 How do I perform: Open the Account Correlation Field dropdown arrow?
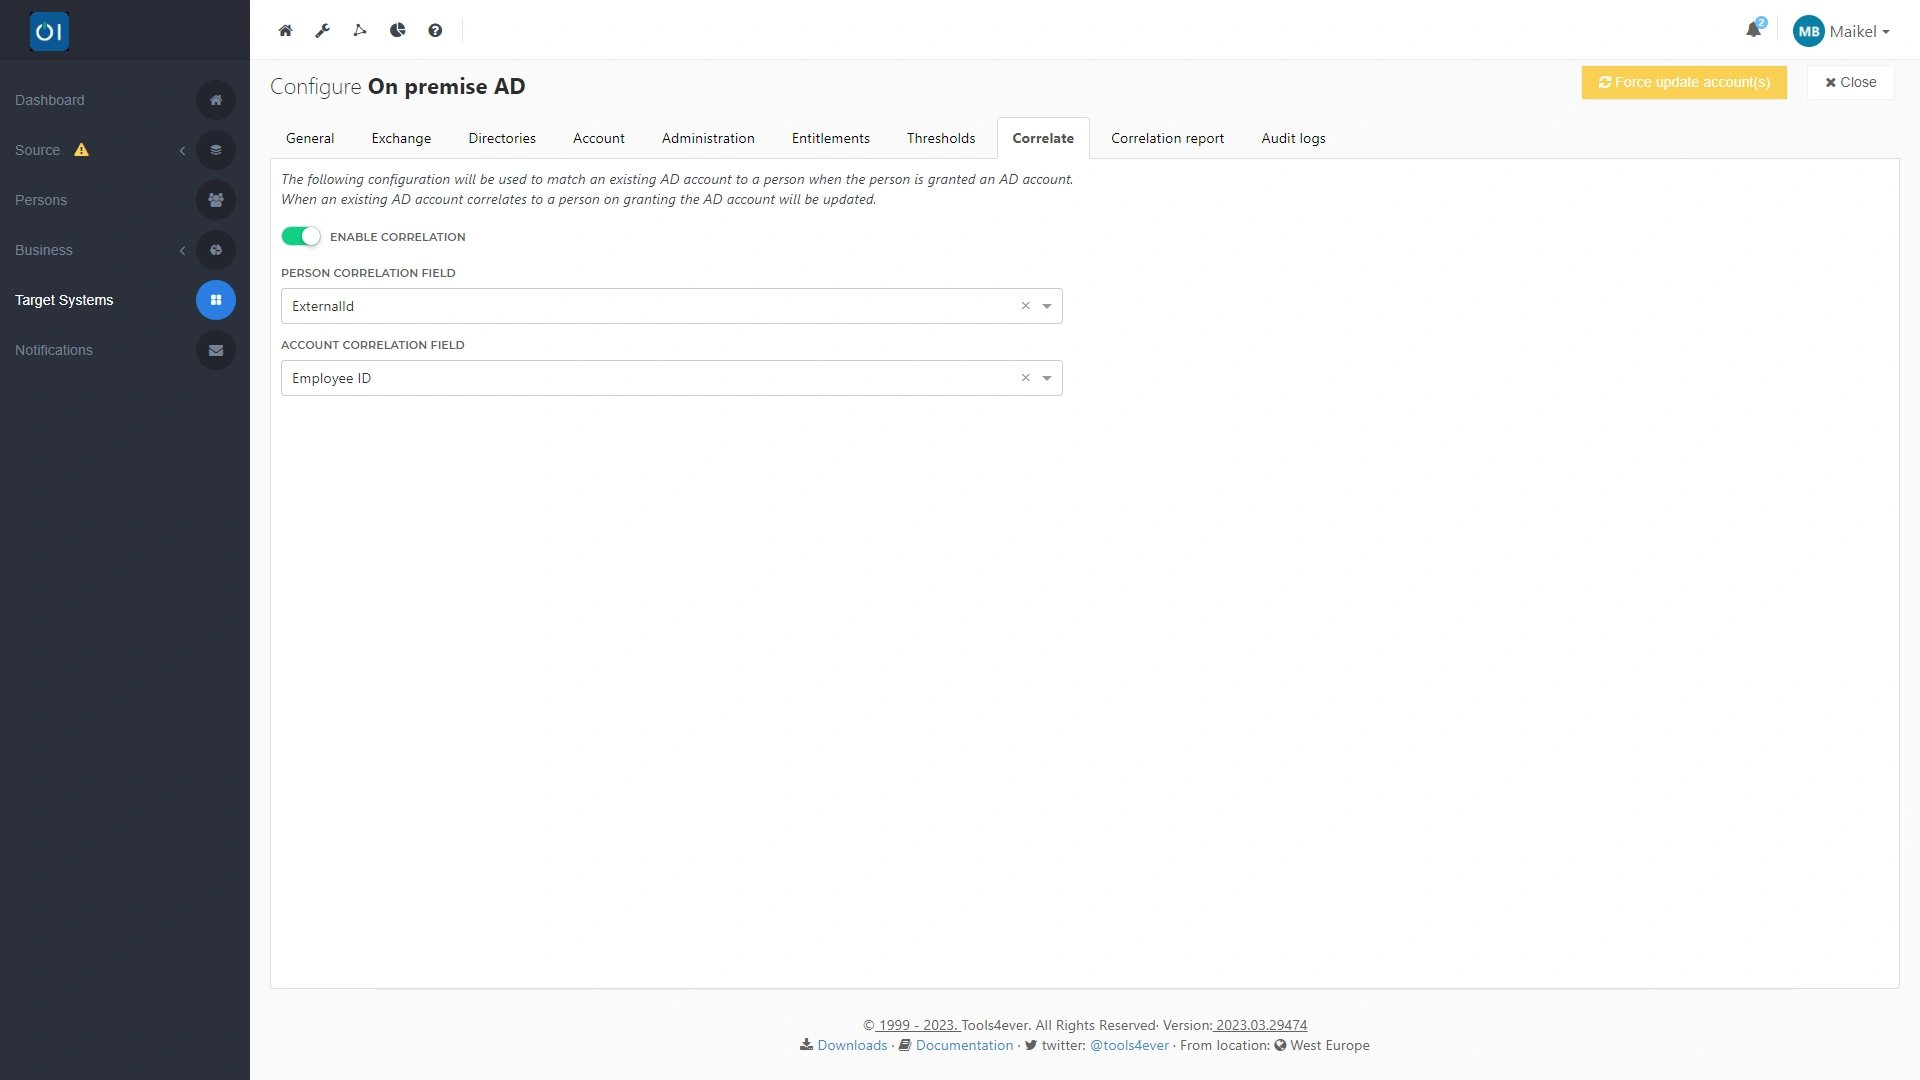coord(1047,378)
